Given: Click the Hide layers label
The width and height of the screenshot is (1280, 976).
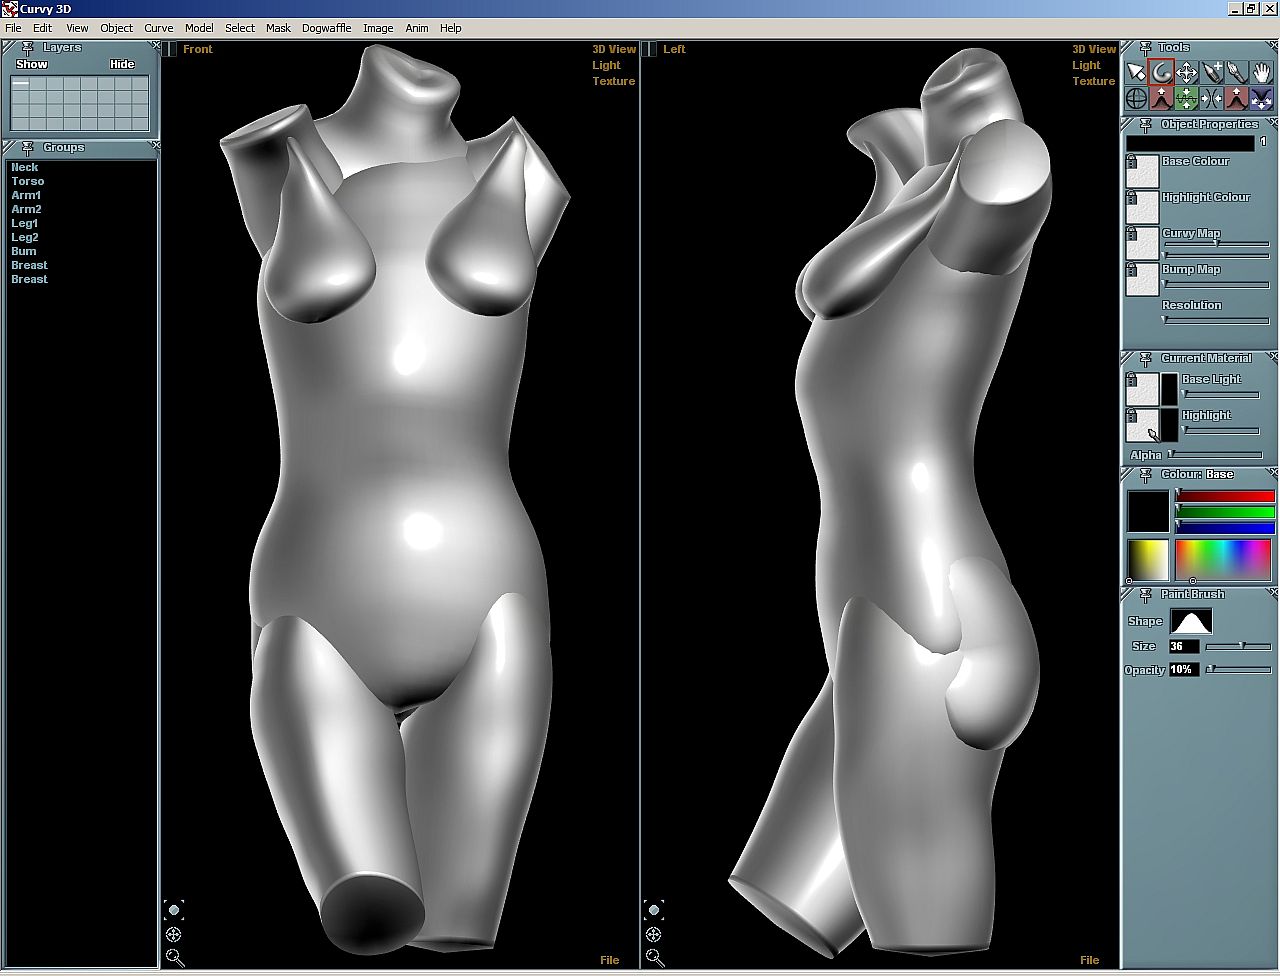Looking at the screenshot, I should 122,64.
